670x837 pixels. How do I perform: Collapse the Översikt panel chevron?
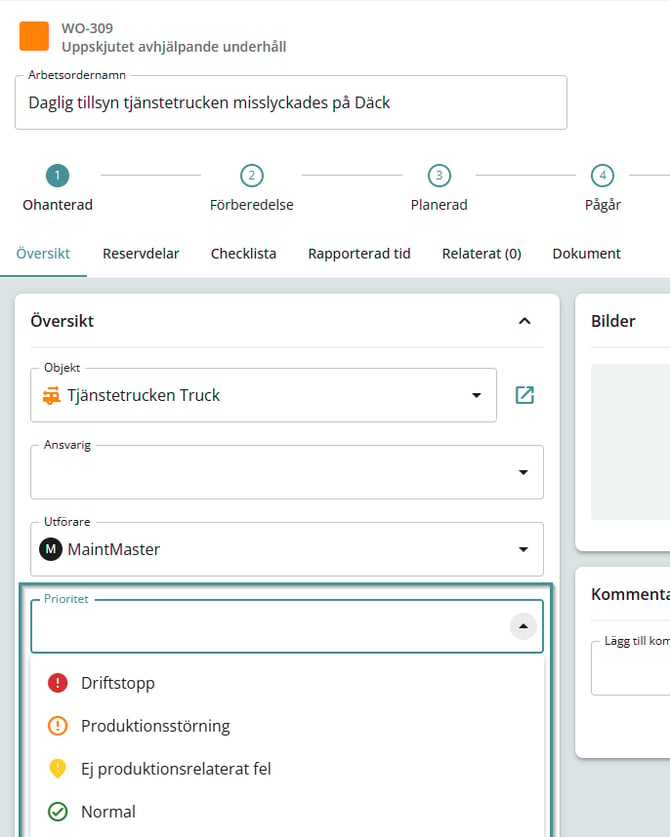click(525, 321)
